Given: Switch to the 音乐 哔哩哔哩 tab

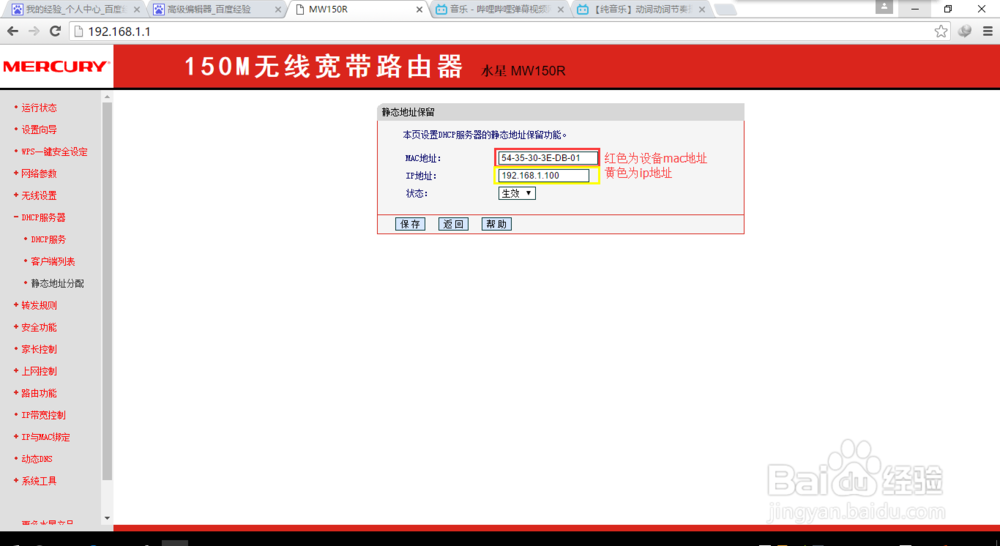Looking at the screenshot, I should coord(499,10).
